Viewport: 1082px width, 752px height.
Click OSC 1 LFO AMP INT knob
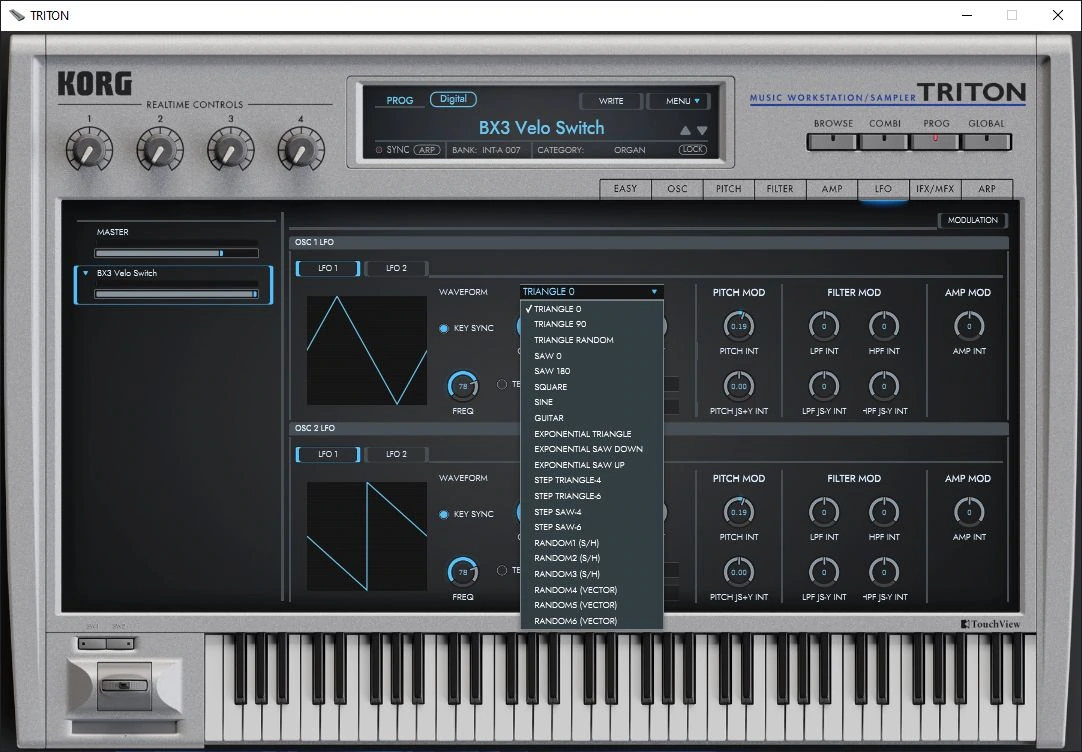point(969,326)
